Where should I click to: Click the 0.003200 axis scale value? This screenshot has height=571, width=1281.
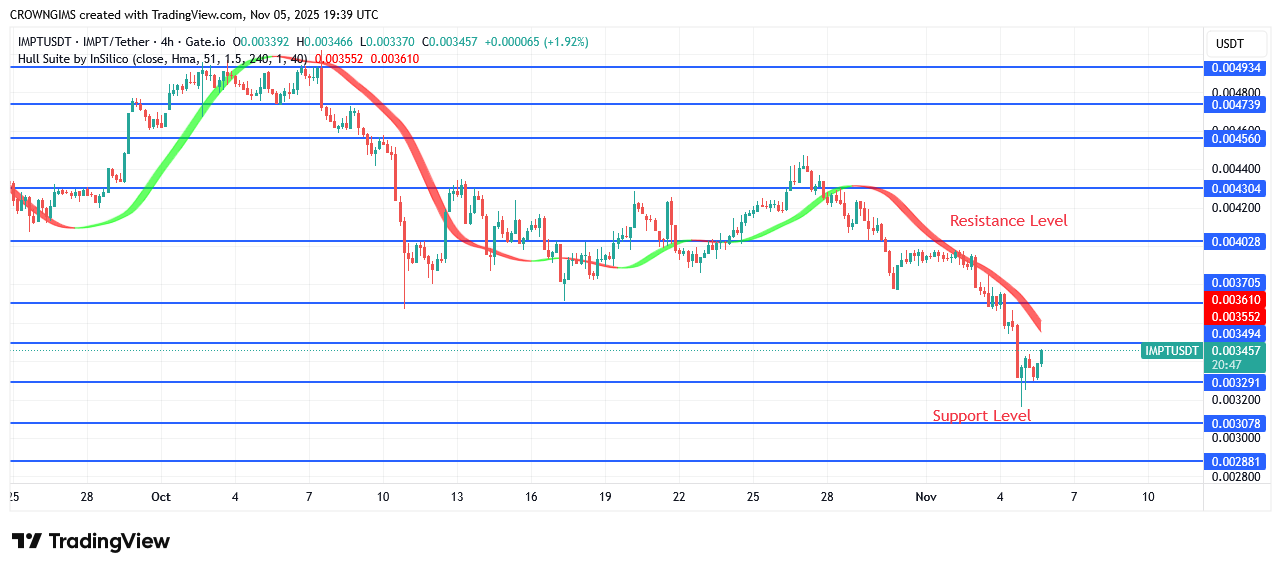click(x=1236, y=399)
